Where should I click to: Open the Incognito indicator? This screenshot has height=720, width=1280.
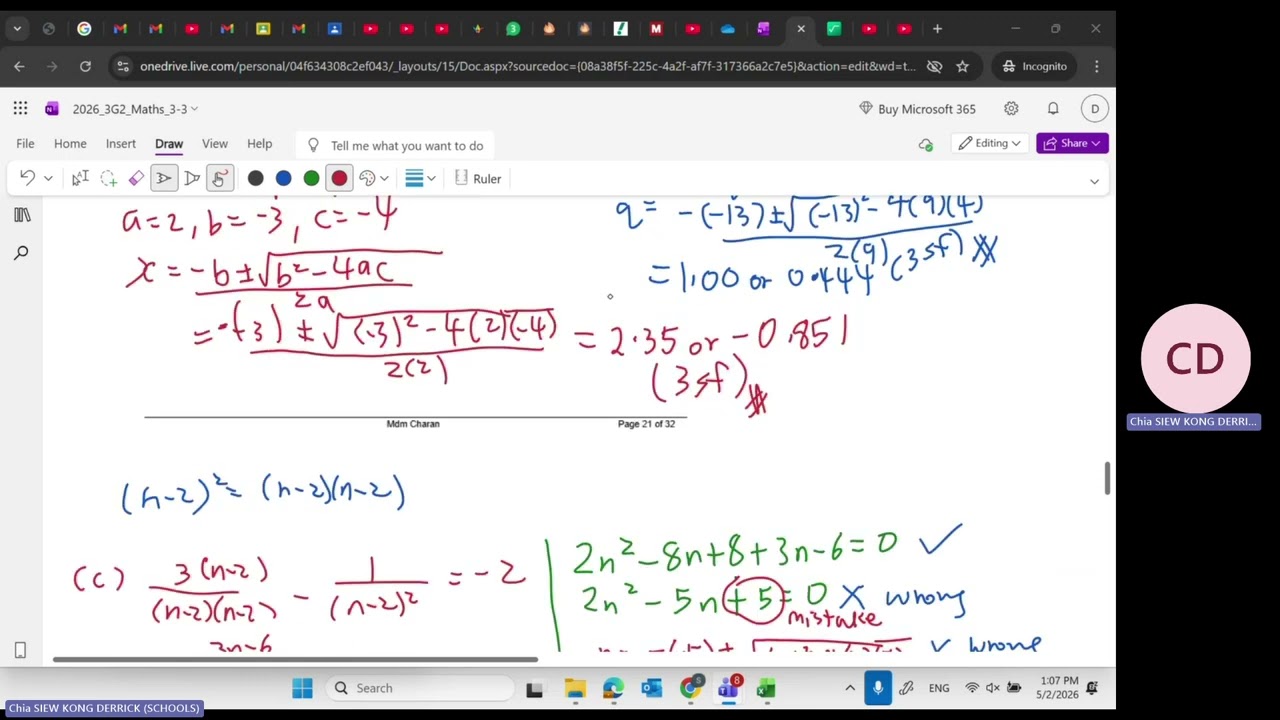pos(1035,66)
